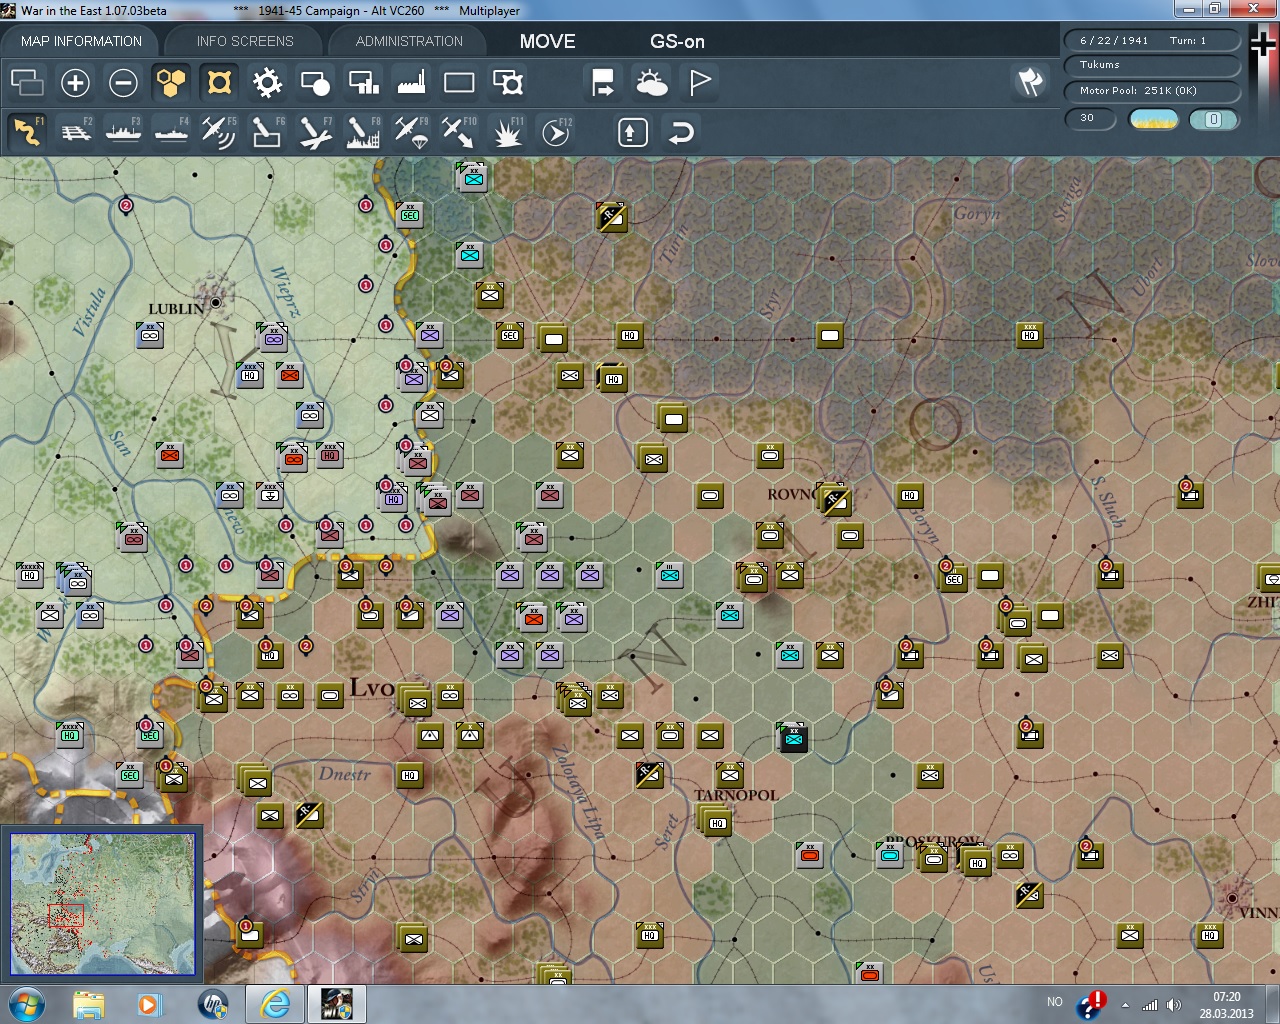Click the Tukums location field
Image resolution: width=1280 pixels, height=1024 pixels.
tap(1152, 65)
